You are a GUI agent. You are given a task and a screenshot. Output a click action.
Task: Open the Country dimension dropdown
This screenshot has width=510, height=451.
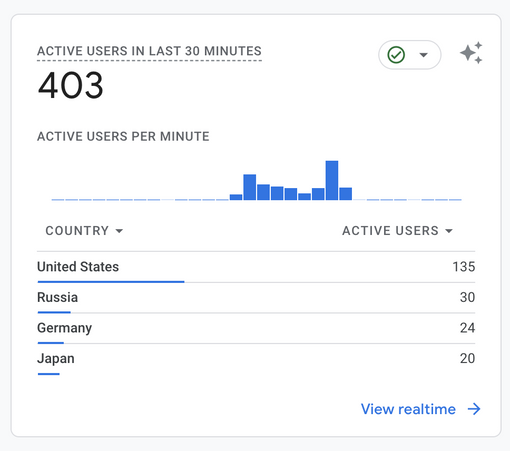point(84,231)
